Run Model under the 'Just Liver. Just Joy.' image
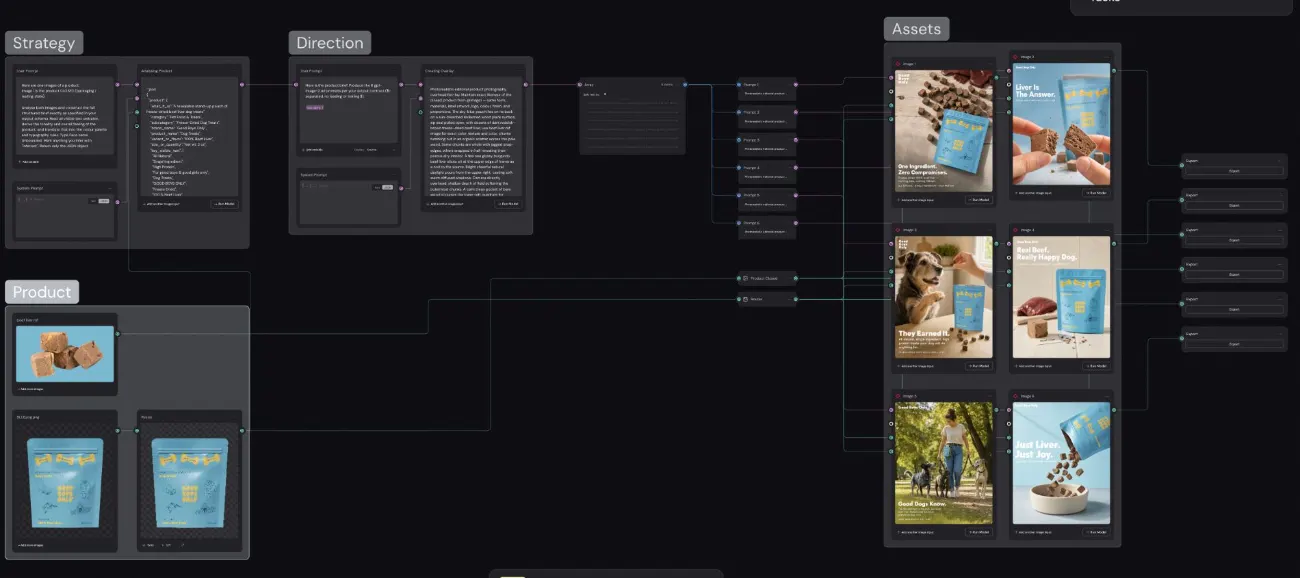 point(1096,532)
